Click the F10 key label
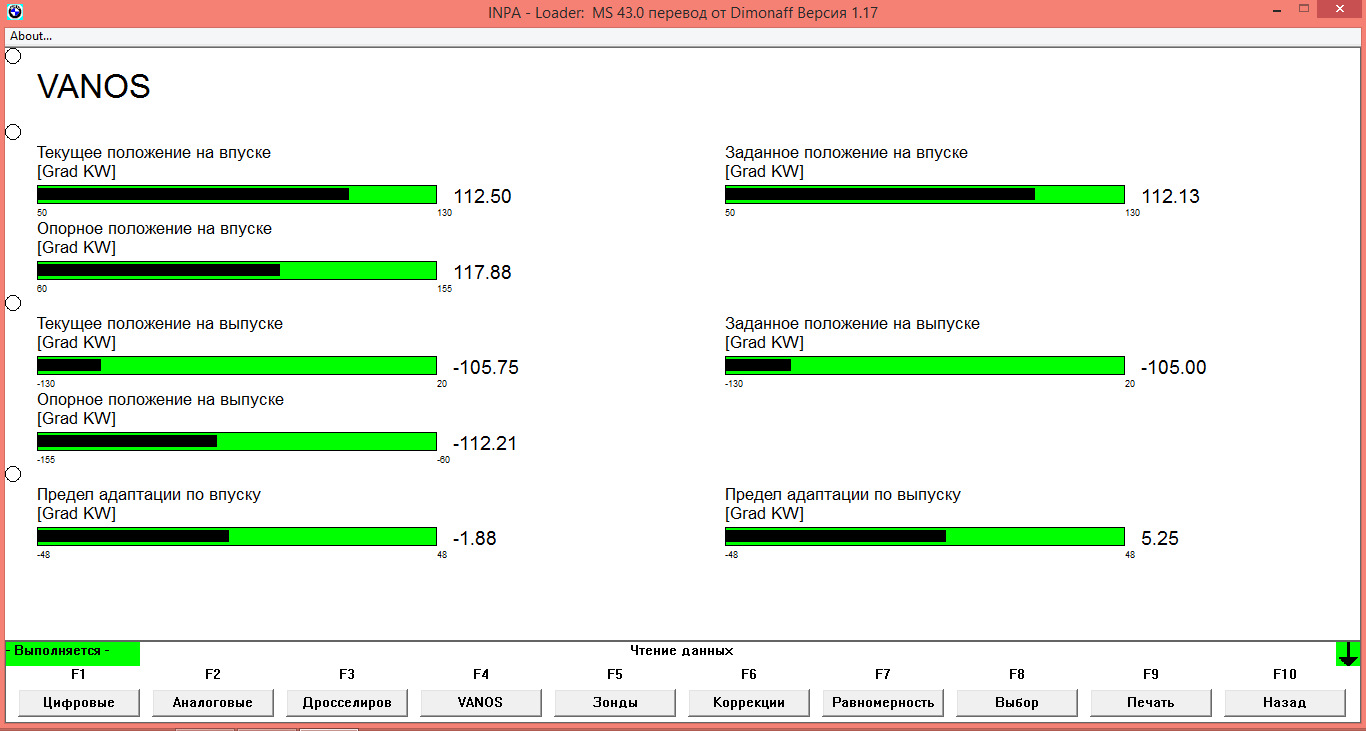 [1285, 675]
